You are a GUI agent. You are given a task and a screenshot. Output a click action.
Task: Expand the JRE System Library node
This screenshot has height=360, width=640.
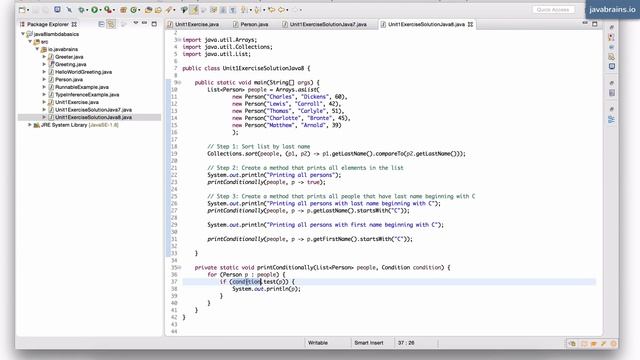pos(30,125)
